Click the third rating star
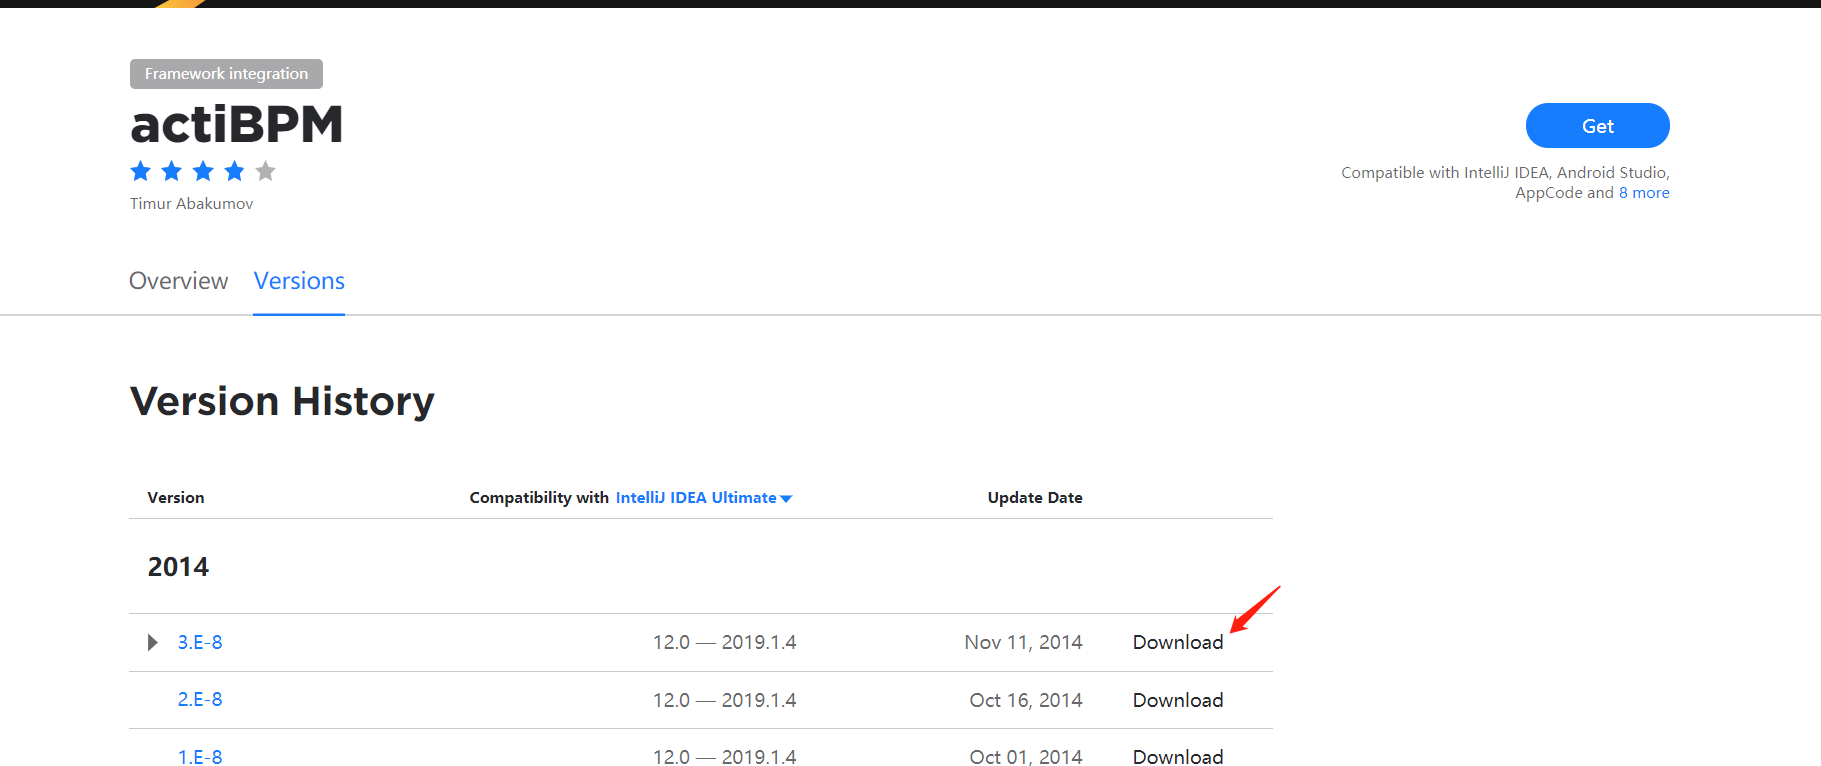Screen dimensions: 1821x766 coord(203,171)
